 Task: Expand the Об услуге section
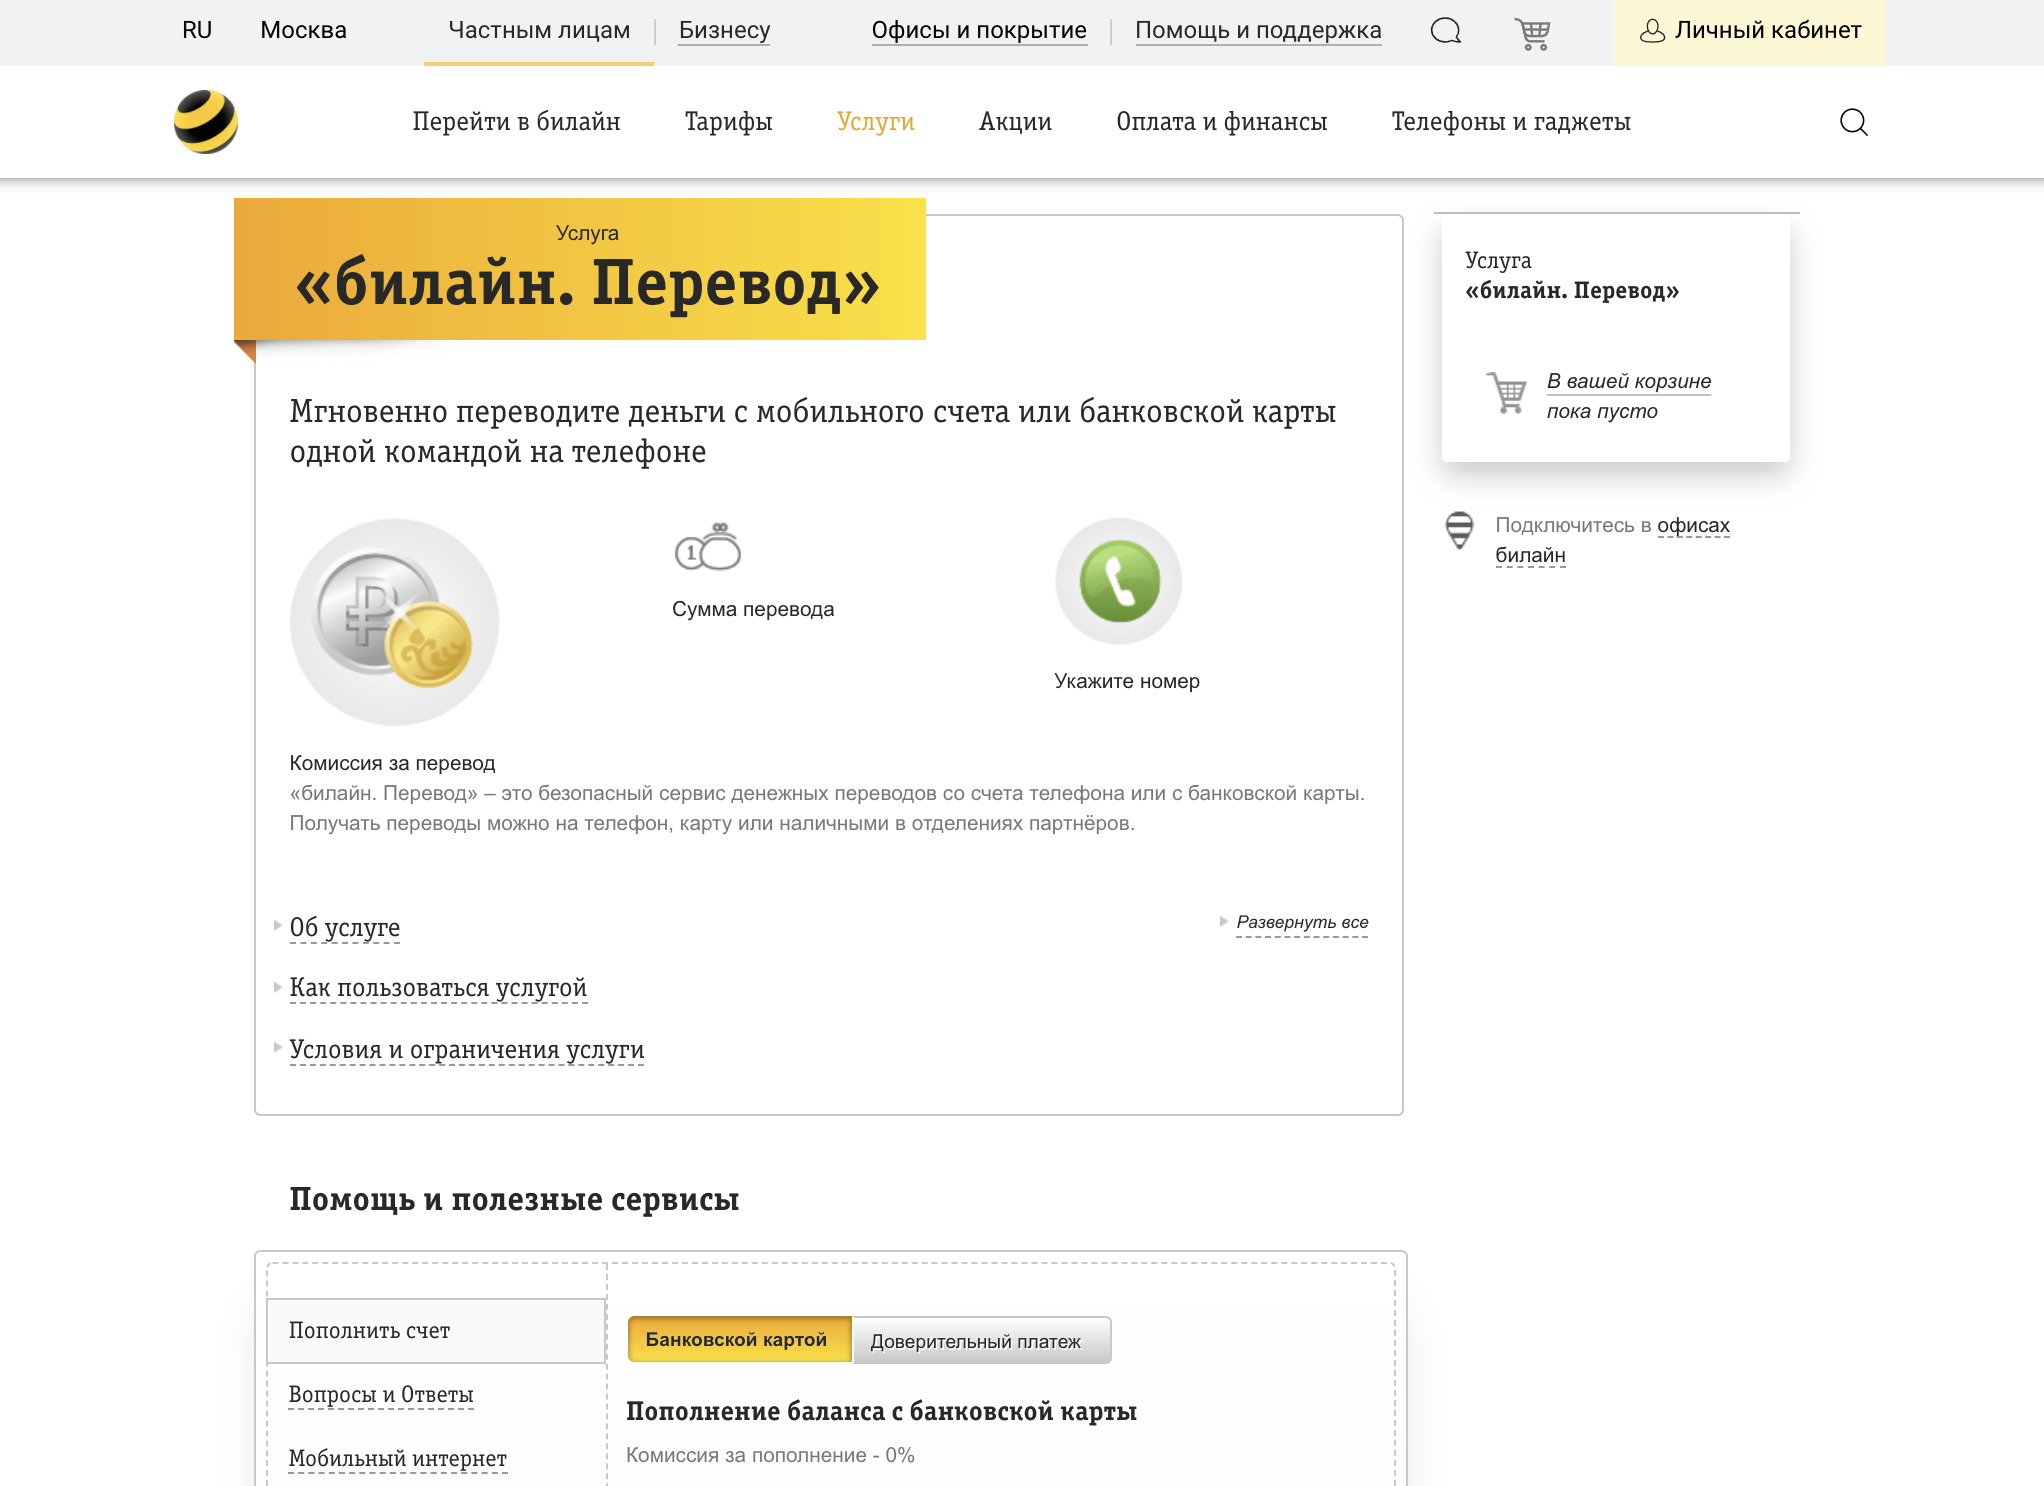click(344, 927)
